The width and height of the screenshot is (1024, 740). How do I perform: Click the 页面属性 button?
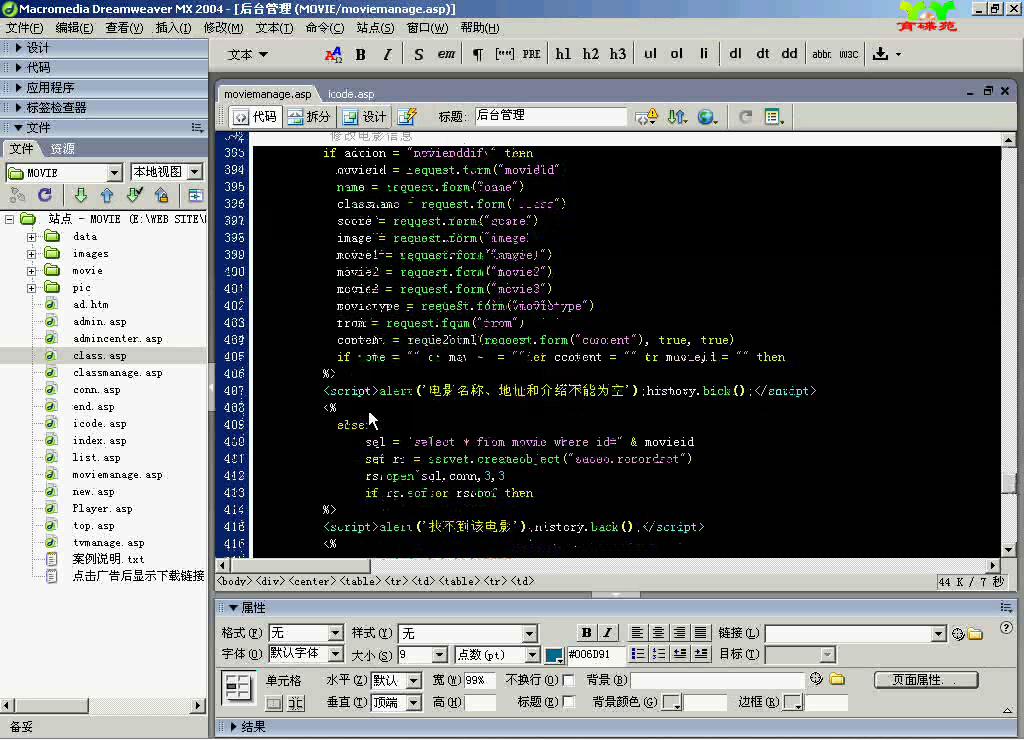point(926,680)
